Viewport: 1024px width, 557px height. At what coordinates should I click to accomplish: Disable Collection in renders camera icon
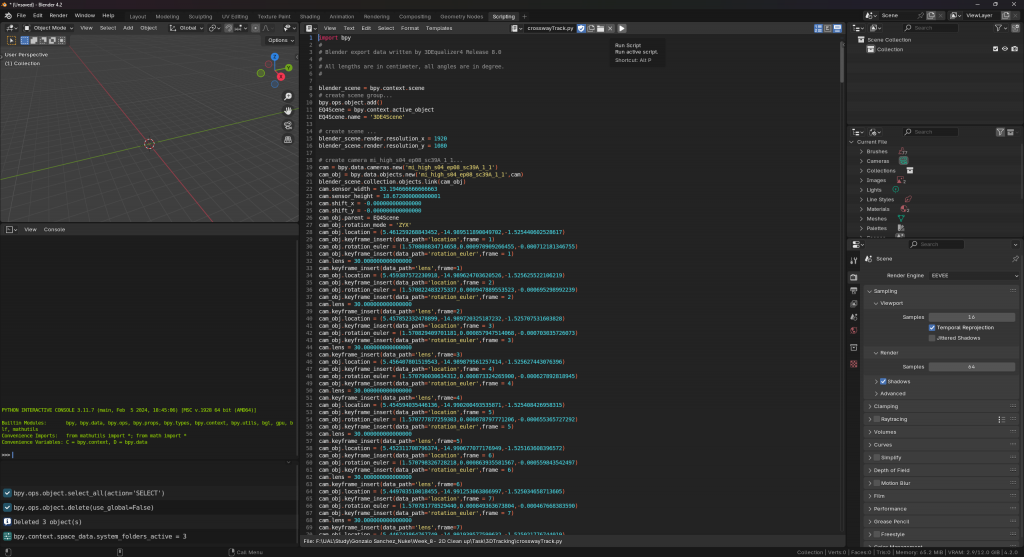[1014, 49]
